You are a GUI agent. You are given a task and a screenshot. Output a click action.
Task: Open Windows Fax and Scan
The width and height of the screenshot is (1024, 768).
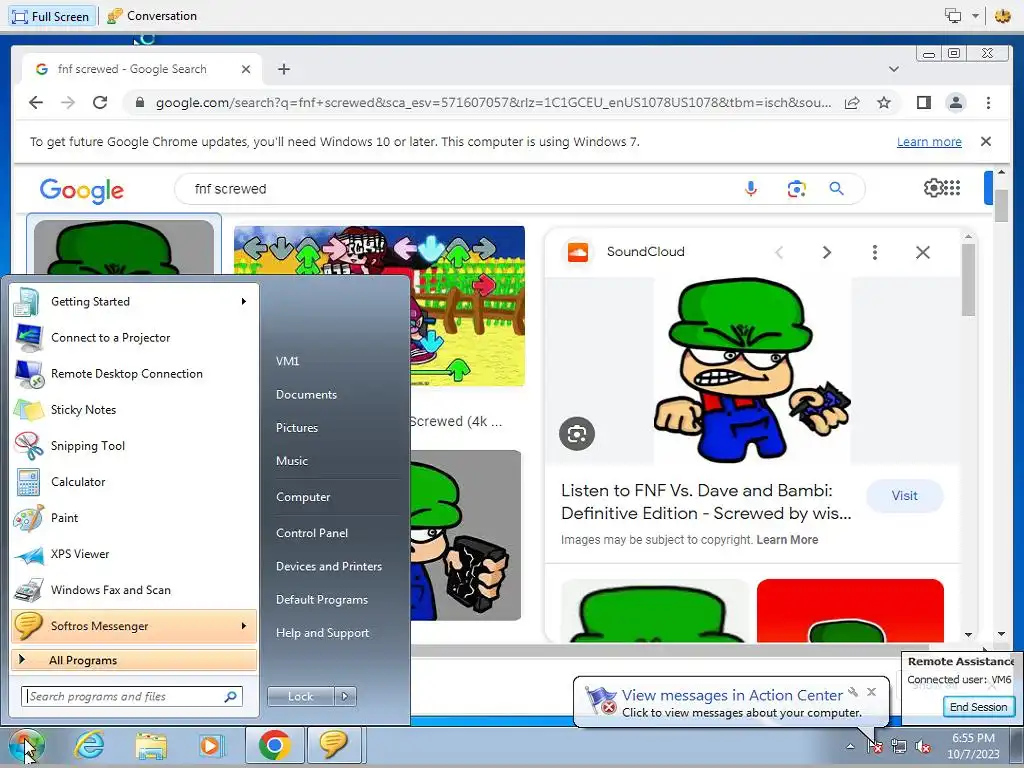coord(134,590)
